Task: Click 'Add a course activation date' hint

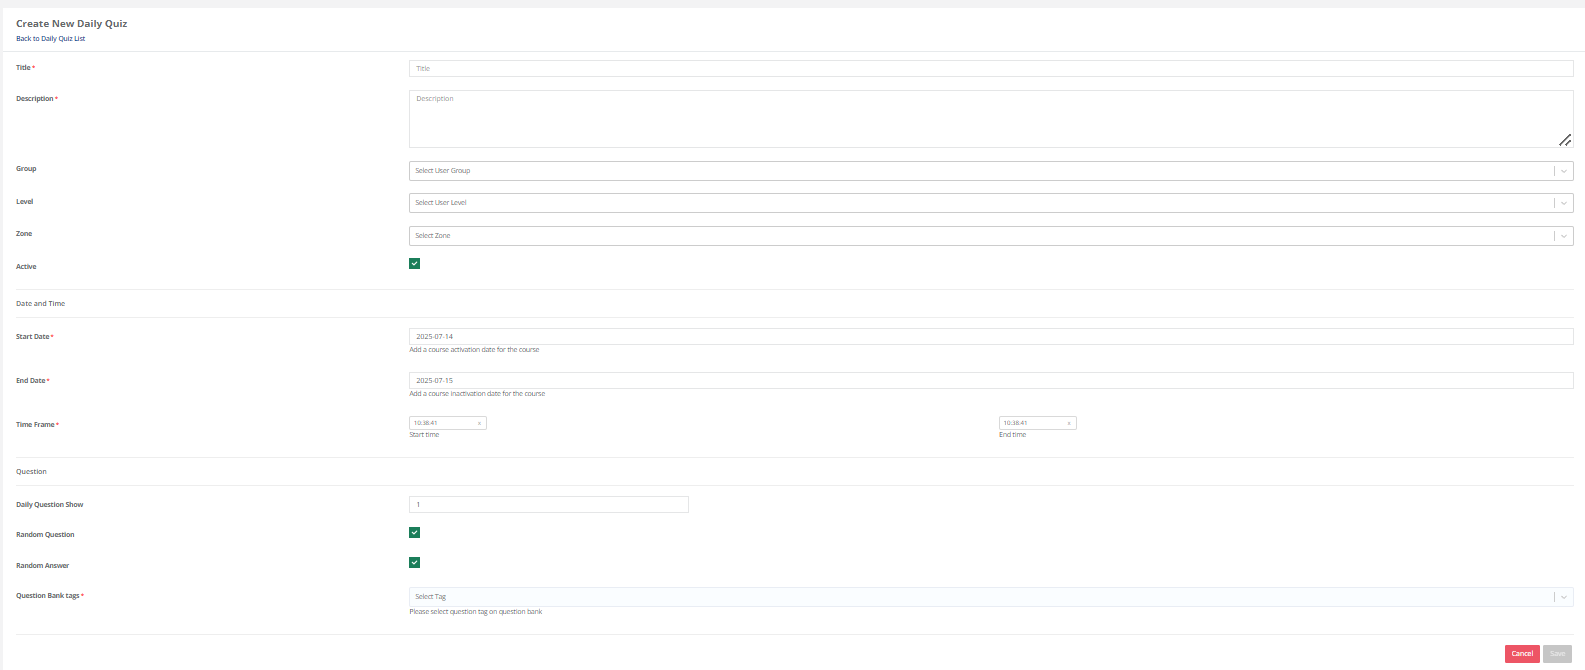Action: [x=474, y=350]
